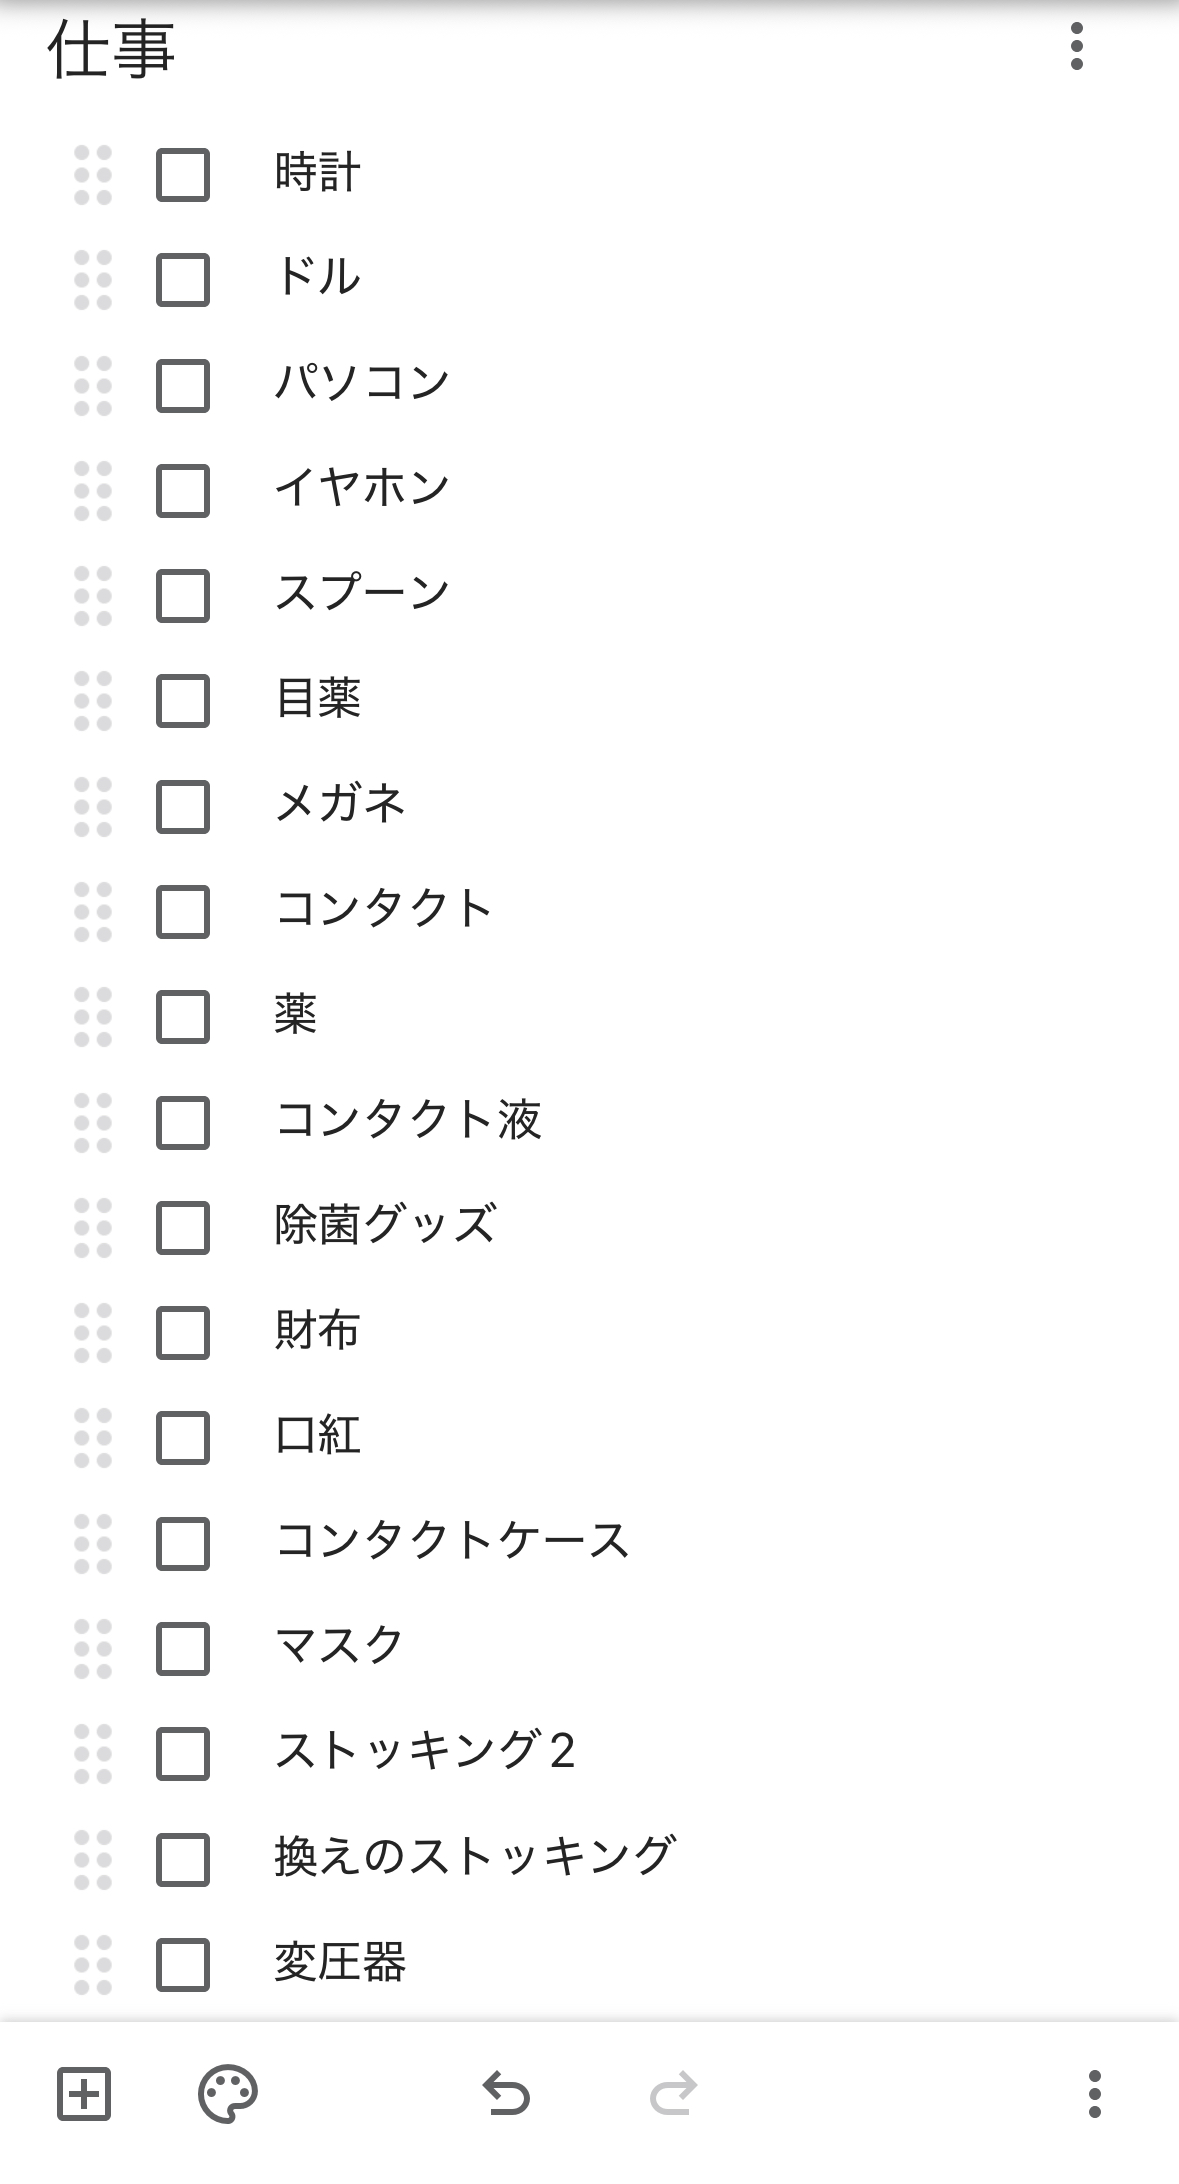Tick the パソコン checkbox
The width and height of the screenshot is (1179, 2184).
click(183, 386)
